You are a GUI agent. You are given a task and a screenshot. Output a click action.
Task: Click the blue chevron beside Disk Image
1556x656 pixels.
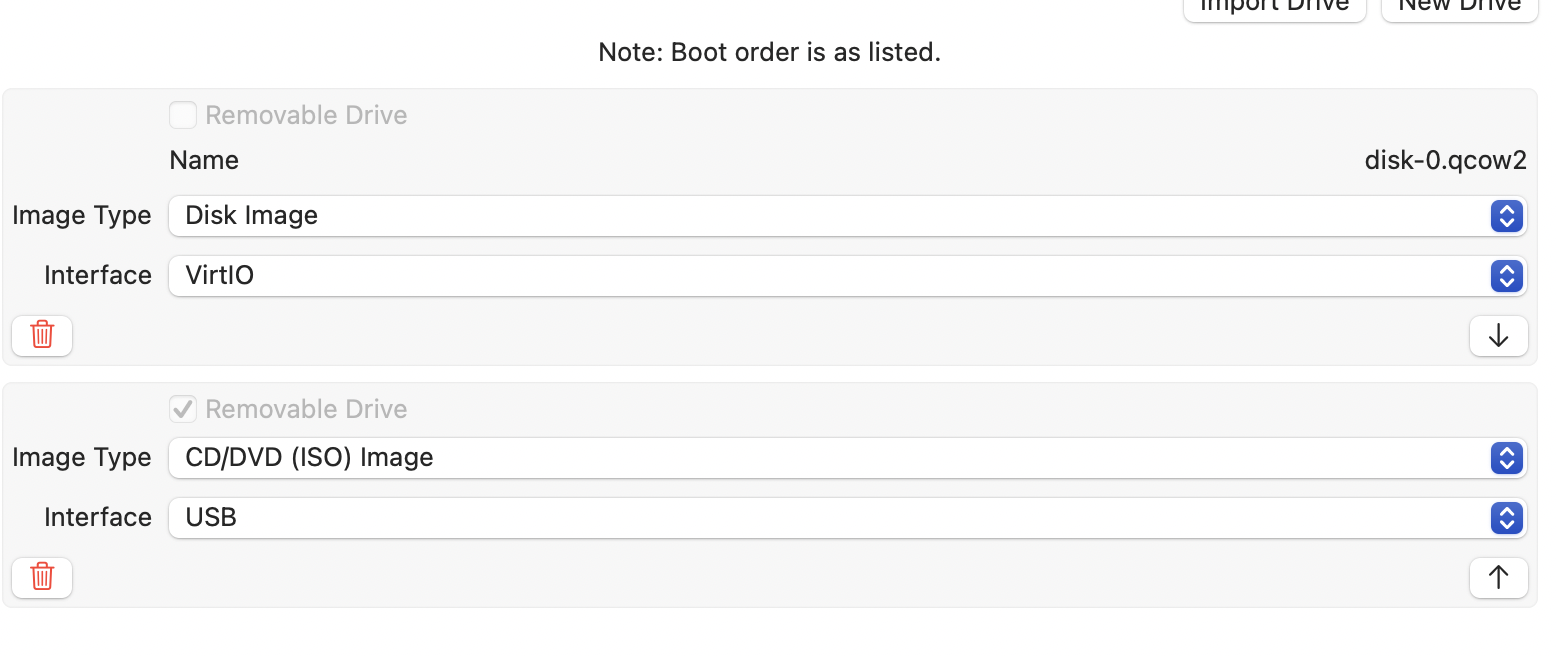pyautogui.click(x=1506, y=216)
